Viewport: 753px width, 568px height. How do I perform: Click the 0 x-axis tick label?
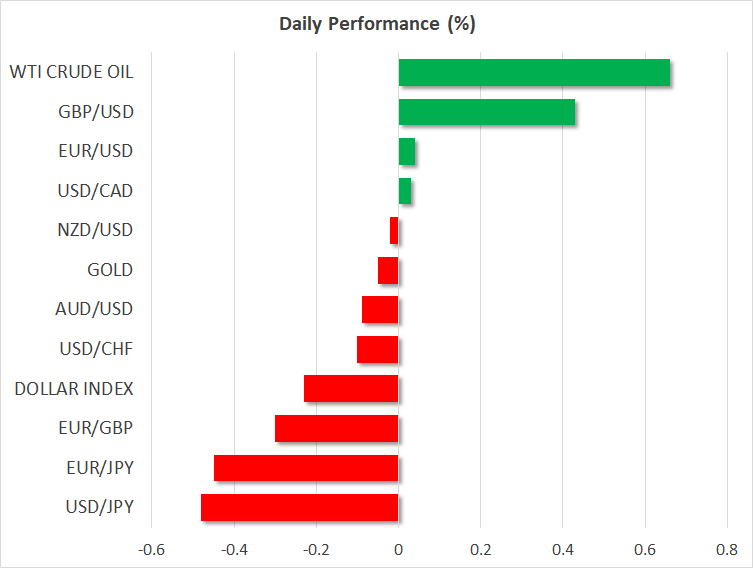point(398,549)
